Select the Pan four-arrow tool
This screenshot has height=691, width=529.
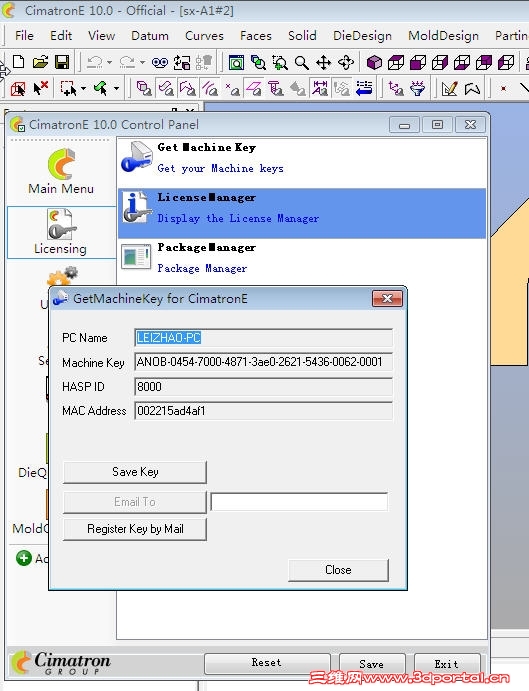tap(324, 63)
